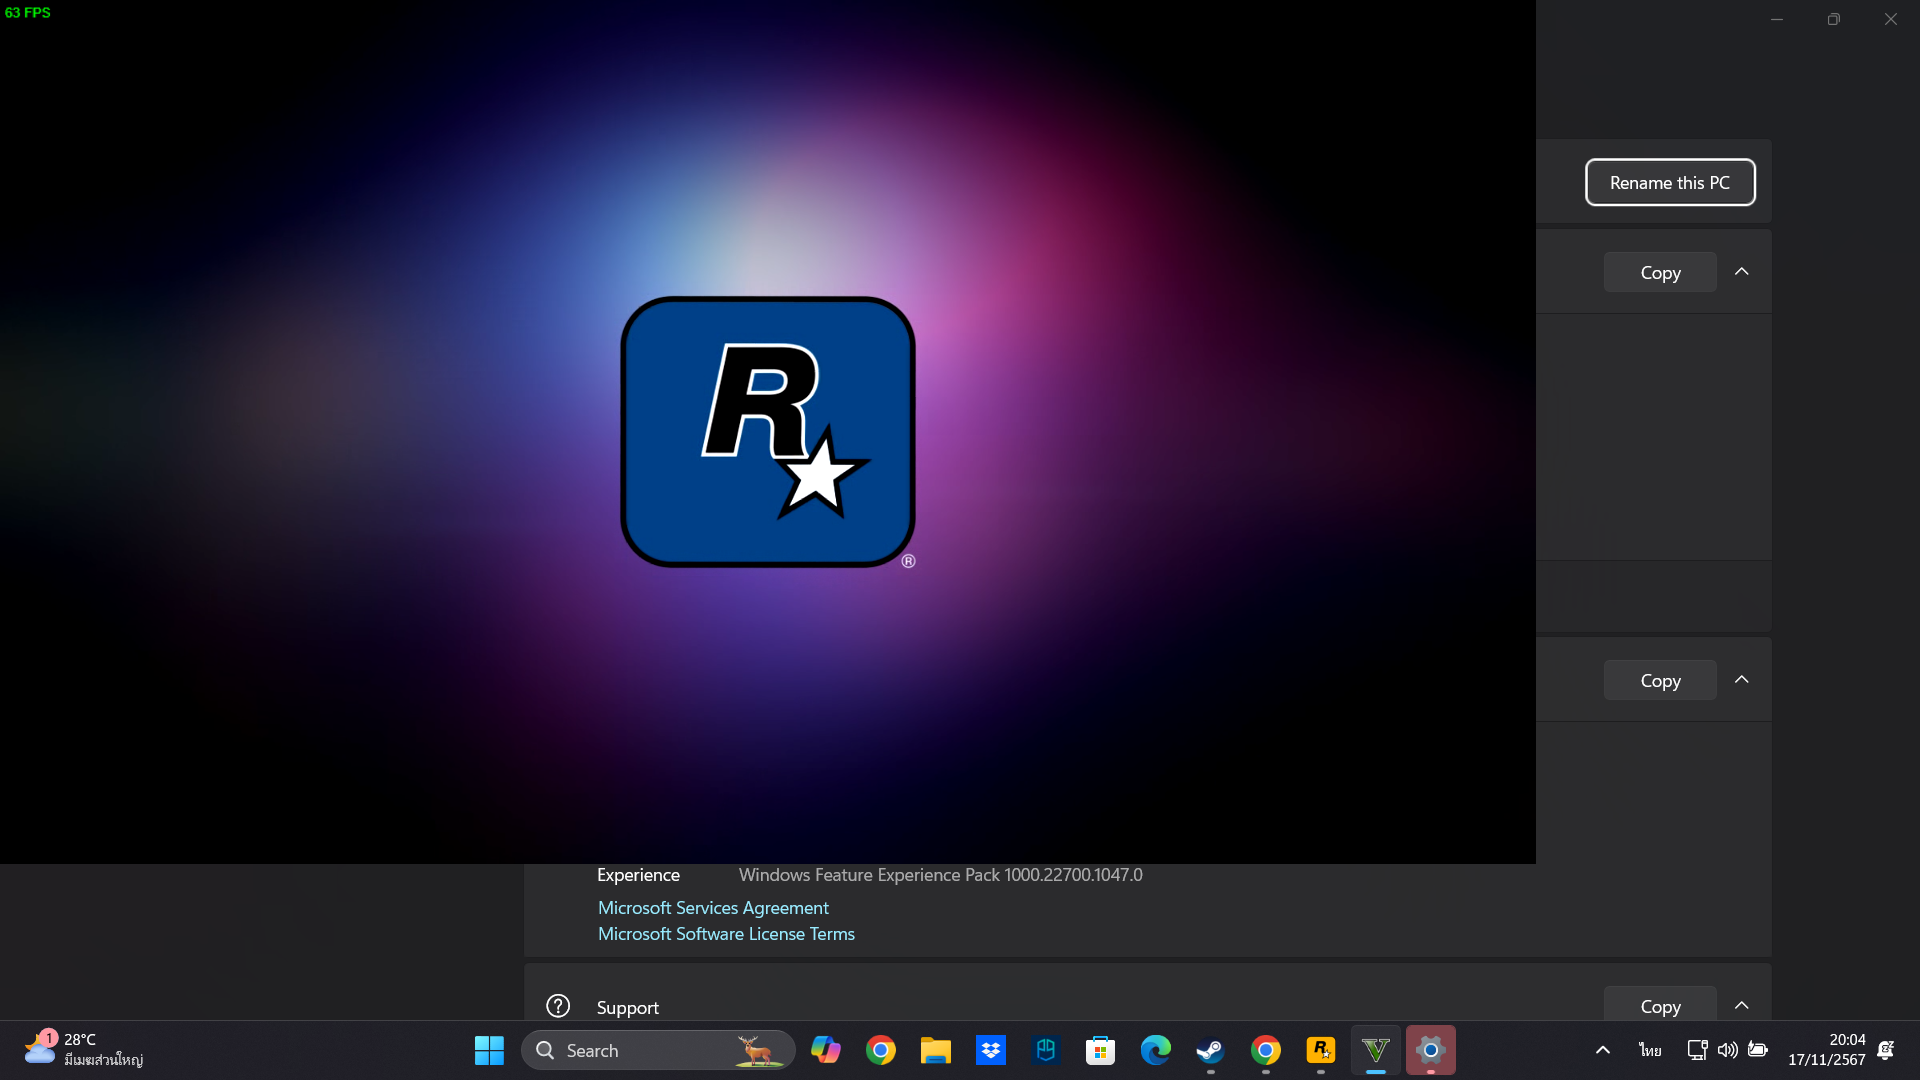Open volume control in system tray
1920x1080 pixels.
[1727, 1050]
